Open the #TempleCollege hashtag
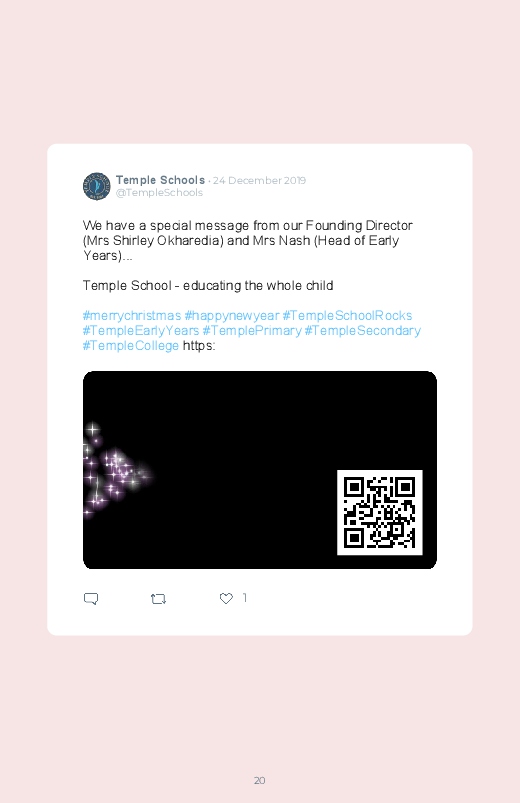 pyautogui.click(x=131, y=346)
